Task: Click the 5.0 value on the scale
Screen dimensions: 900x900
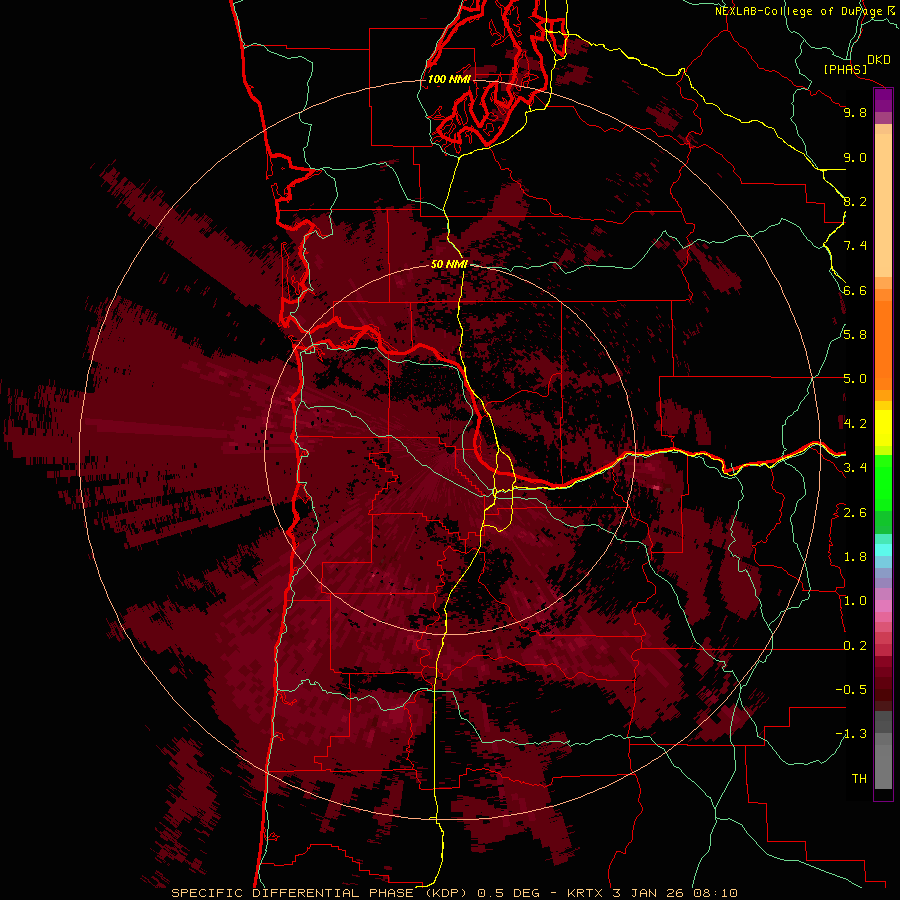Action: click(x=855, y=379)
